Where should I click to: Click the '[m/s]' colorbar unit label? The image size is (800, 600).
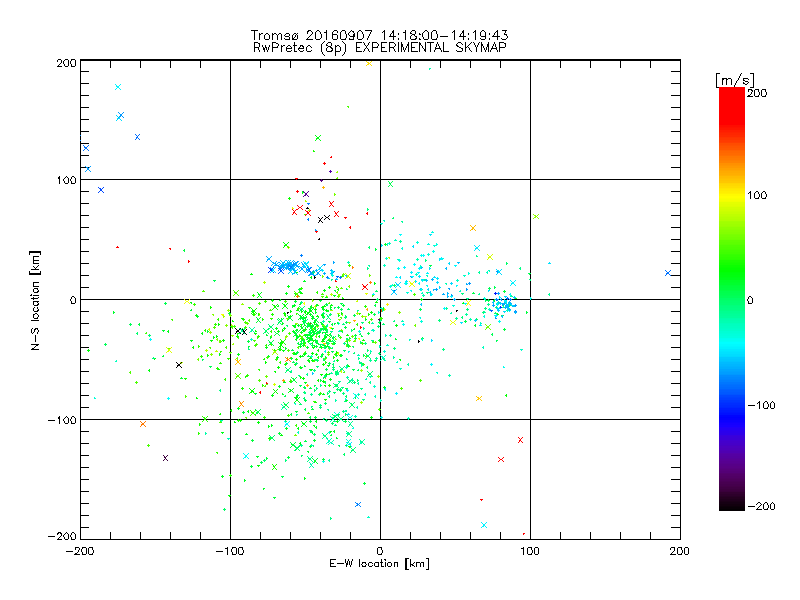click(x=735, y=80)
